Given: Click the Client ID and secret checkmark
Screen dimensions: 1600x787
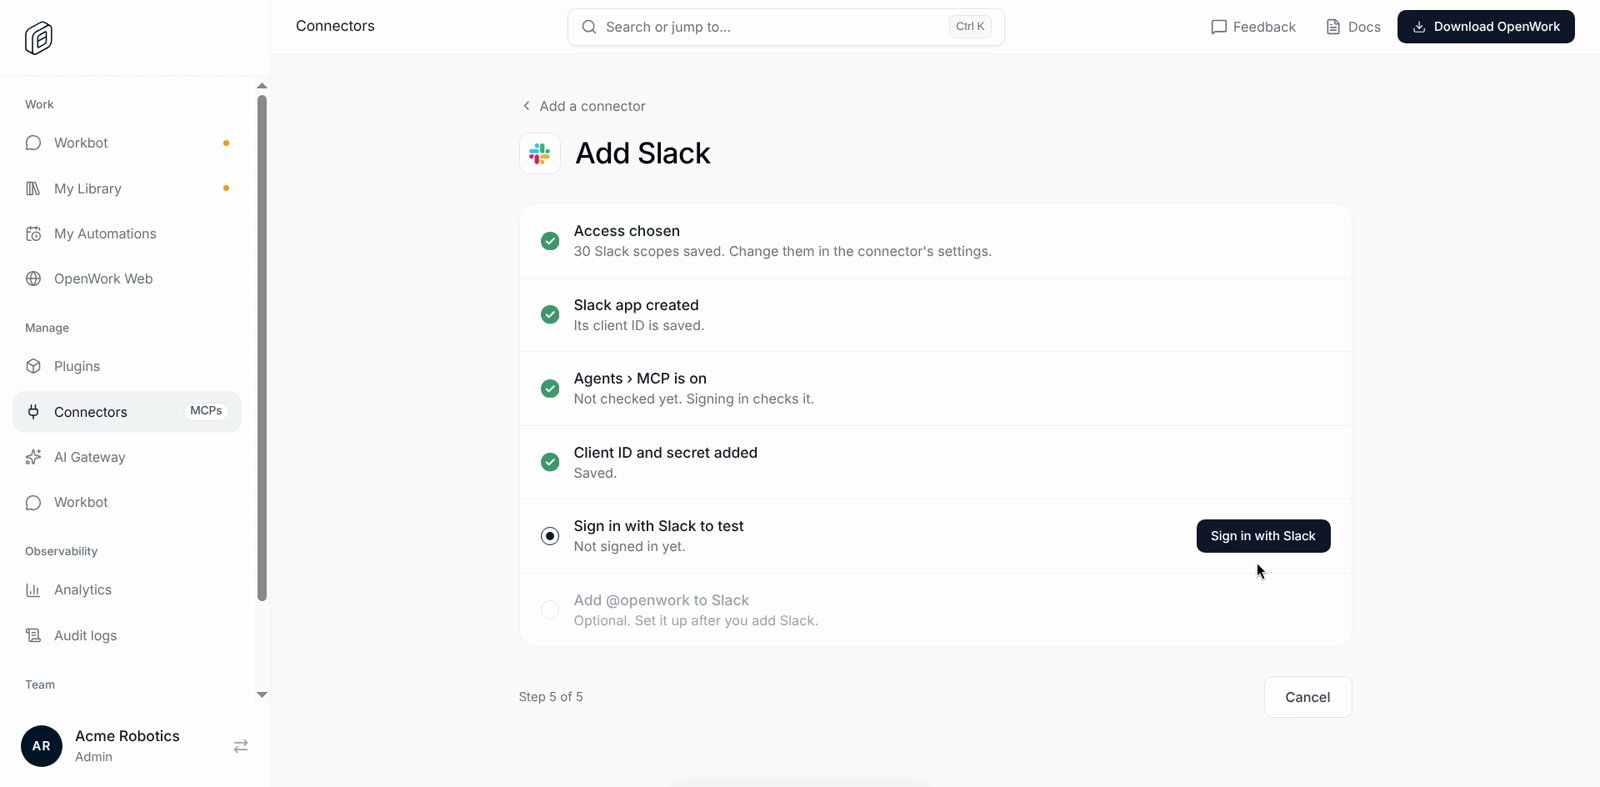Looking at the screenshot, I should click(550, 462).
